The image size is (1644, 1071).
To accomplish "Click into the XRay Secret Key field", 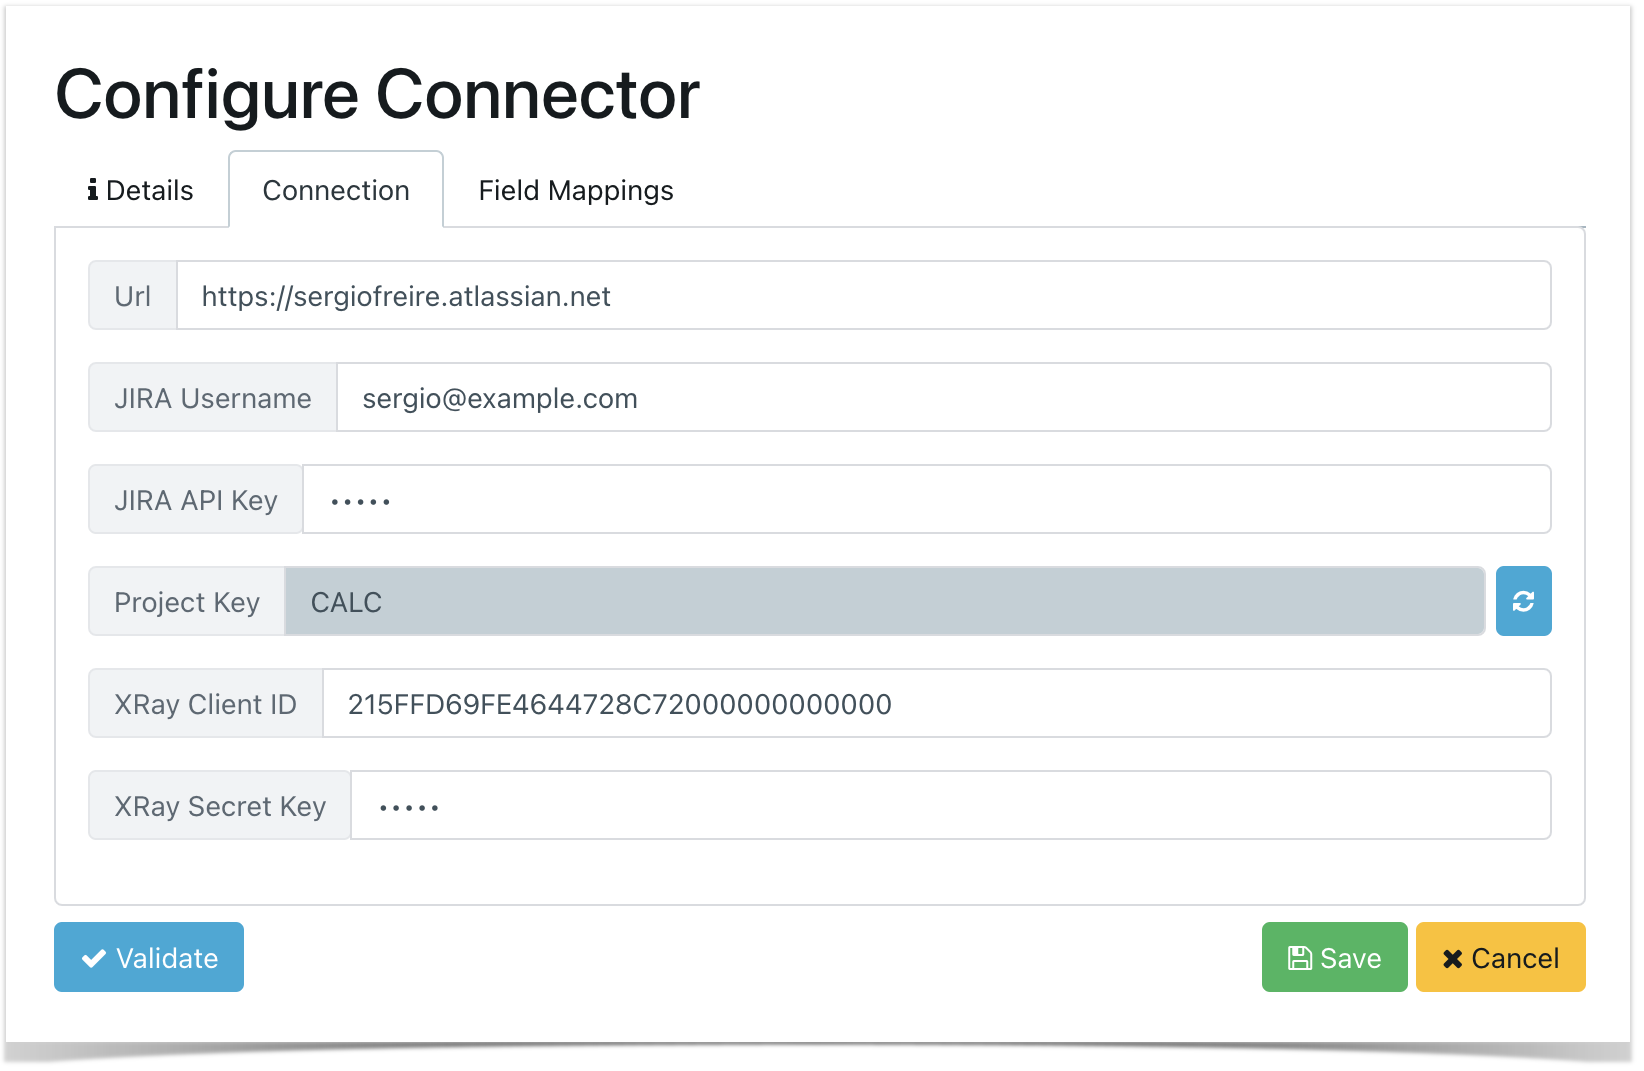I will [x=951, y=805].
